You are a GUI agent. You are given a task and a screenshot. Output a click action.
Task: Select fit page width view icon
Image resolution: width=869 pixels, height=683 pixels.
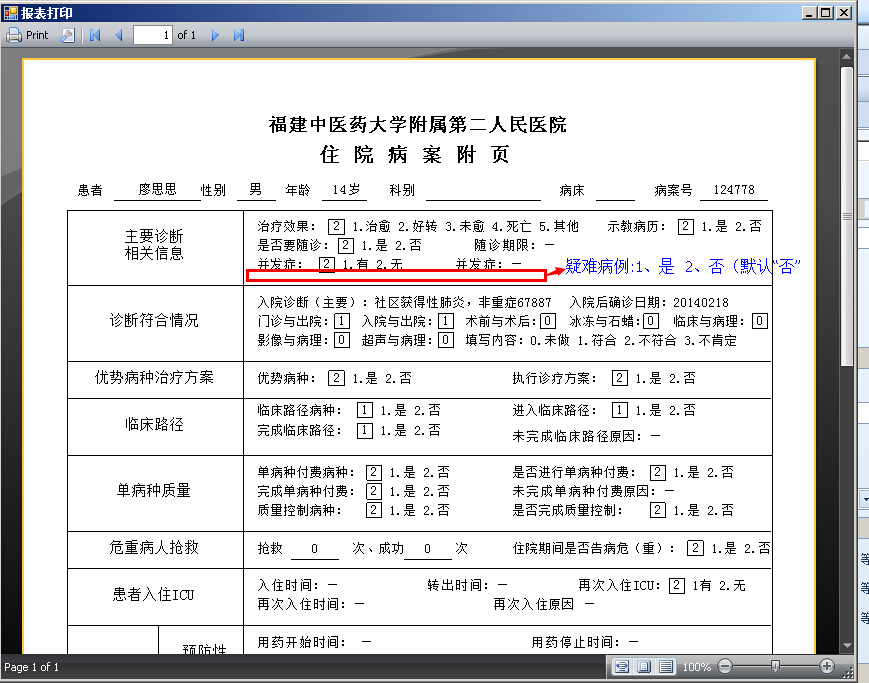[622, 666]
